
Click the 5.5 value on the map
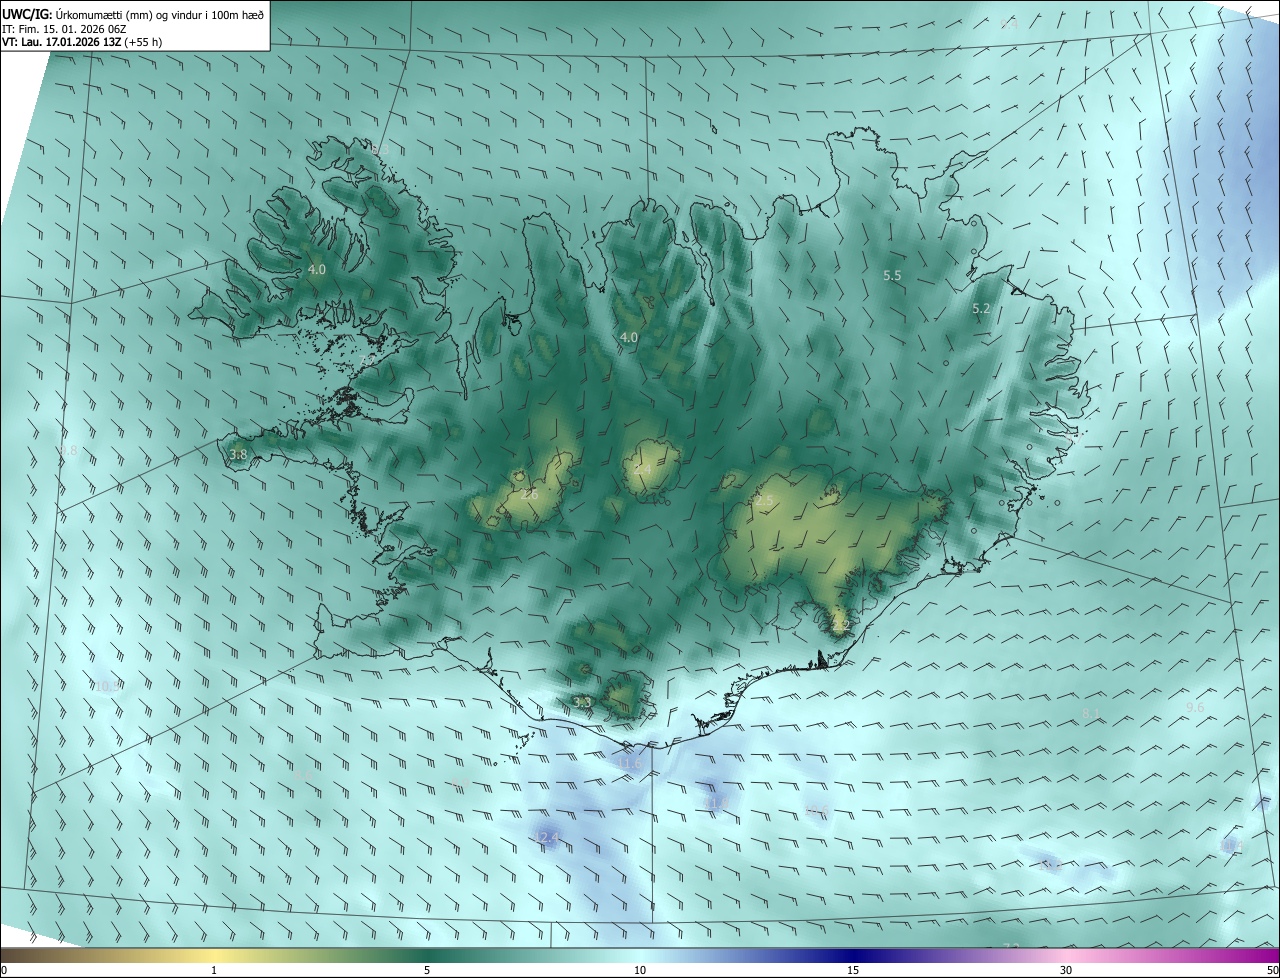tap(893, 275)
